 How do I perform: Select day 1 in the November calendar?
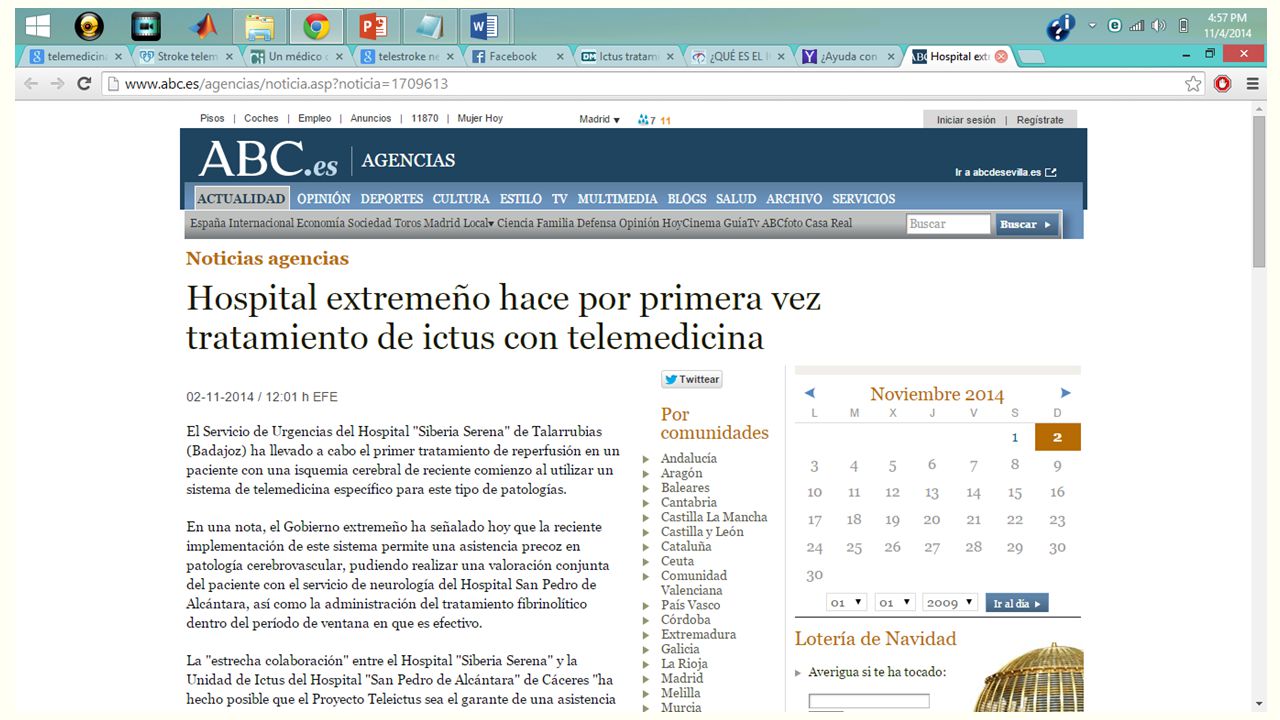click(1014, 437)
